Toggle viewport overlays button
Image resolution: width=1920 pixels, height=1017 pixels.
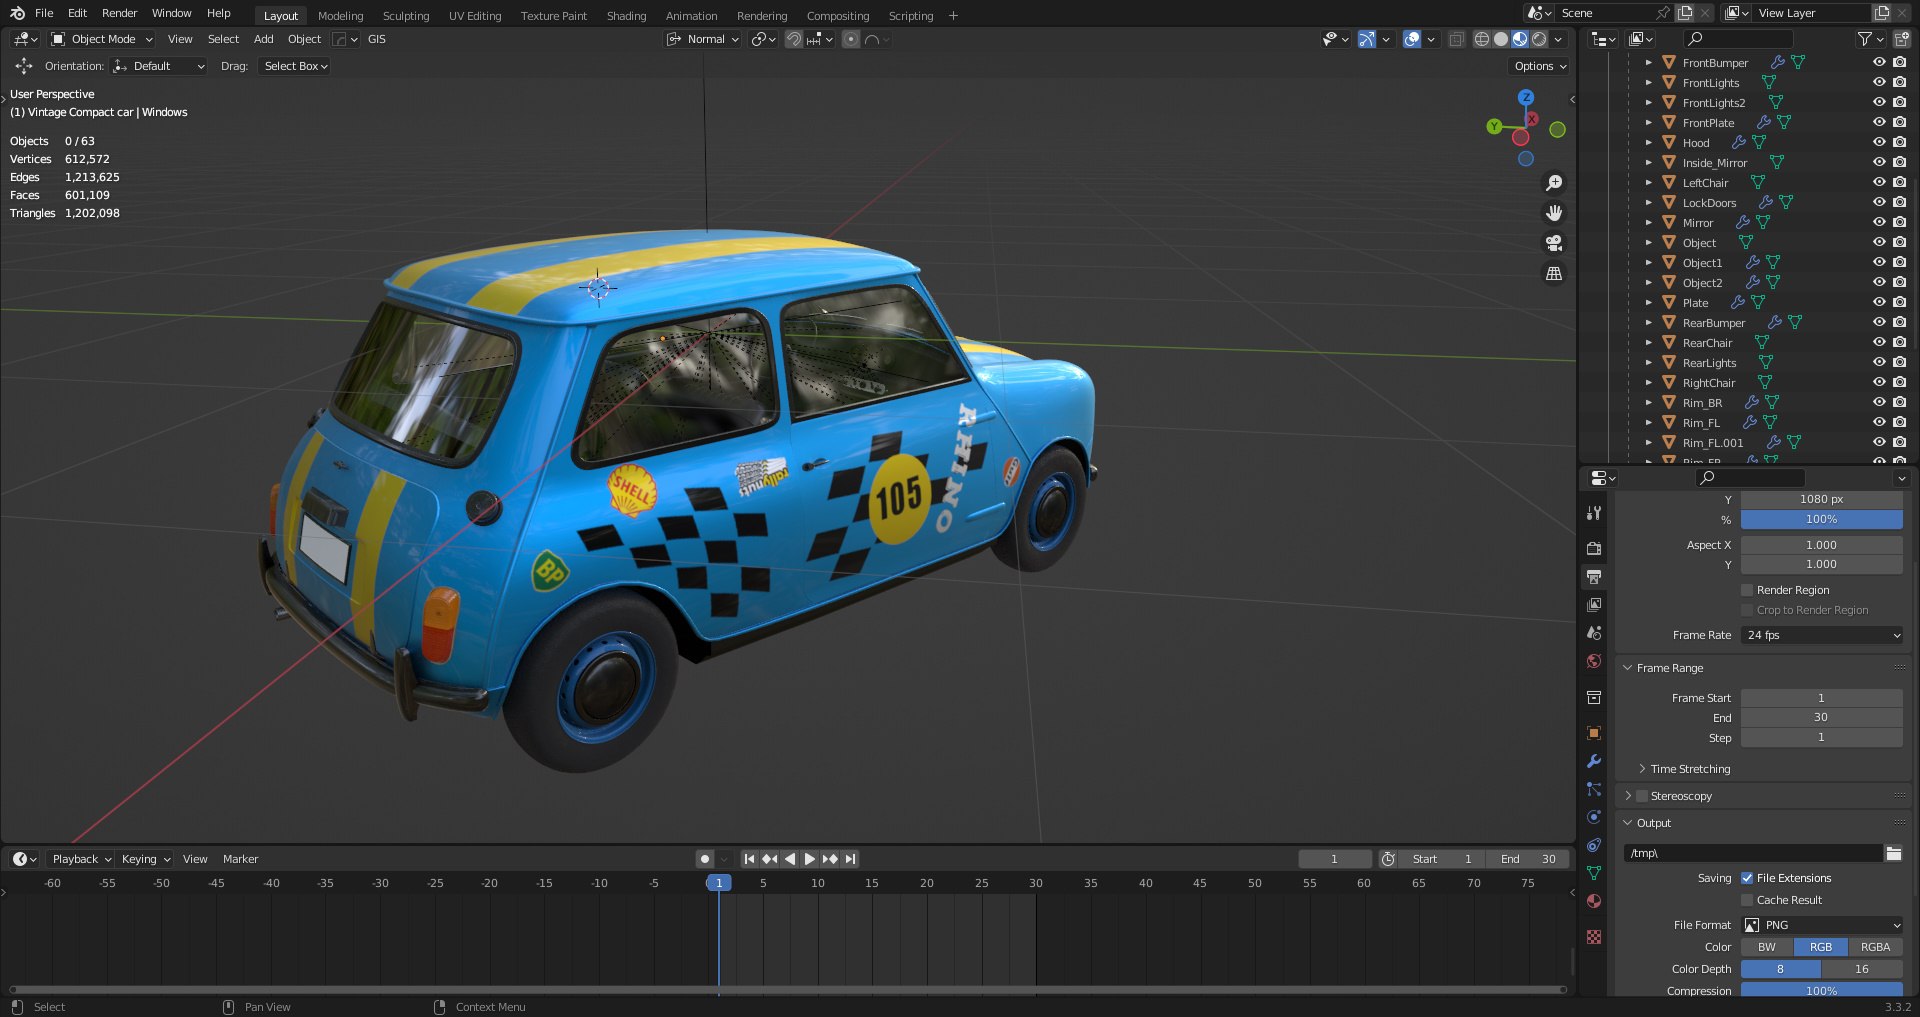tap(1412, 39)
